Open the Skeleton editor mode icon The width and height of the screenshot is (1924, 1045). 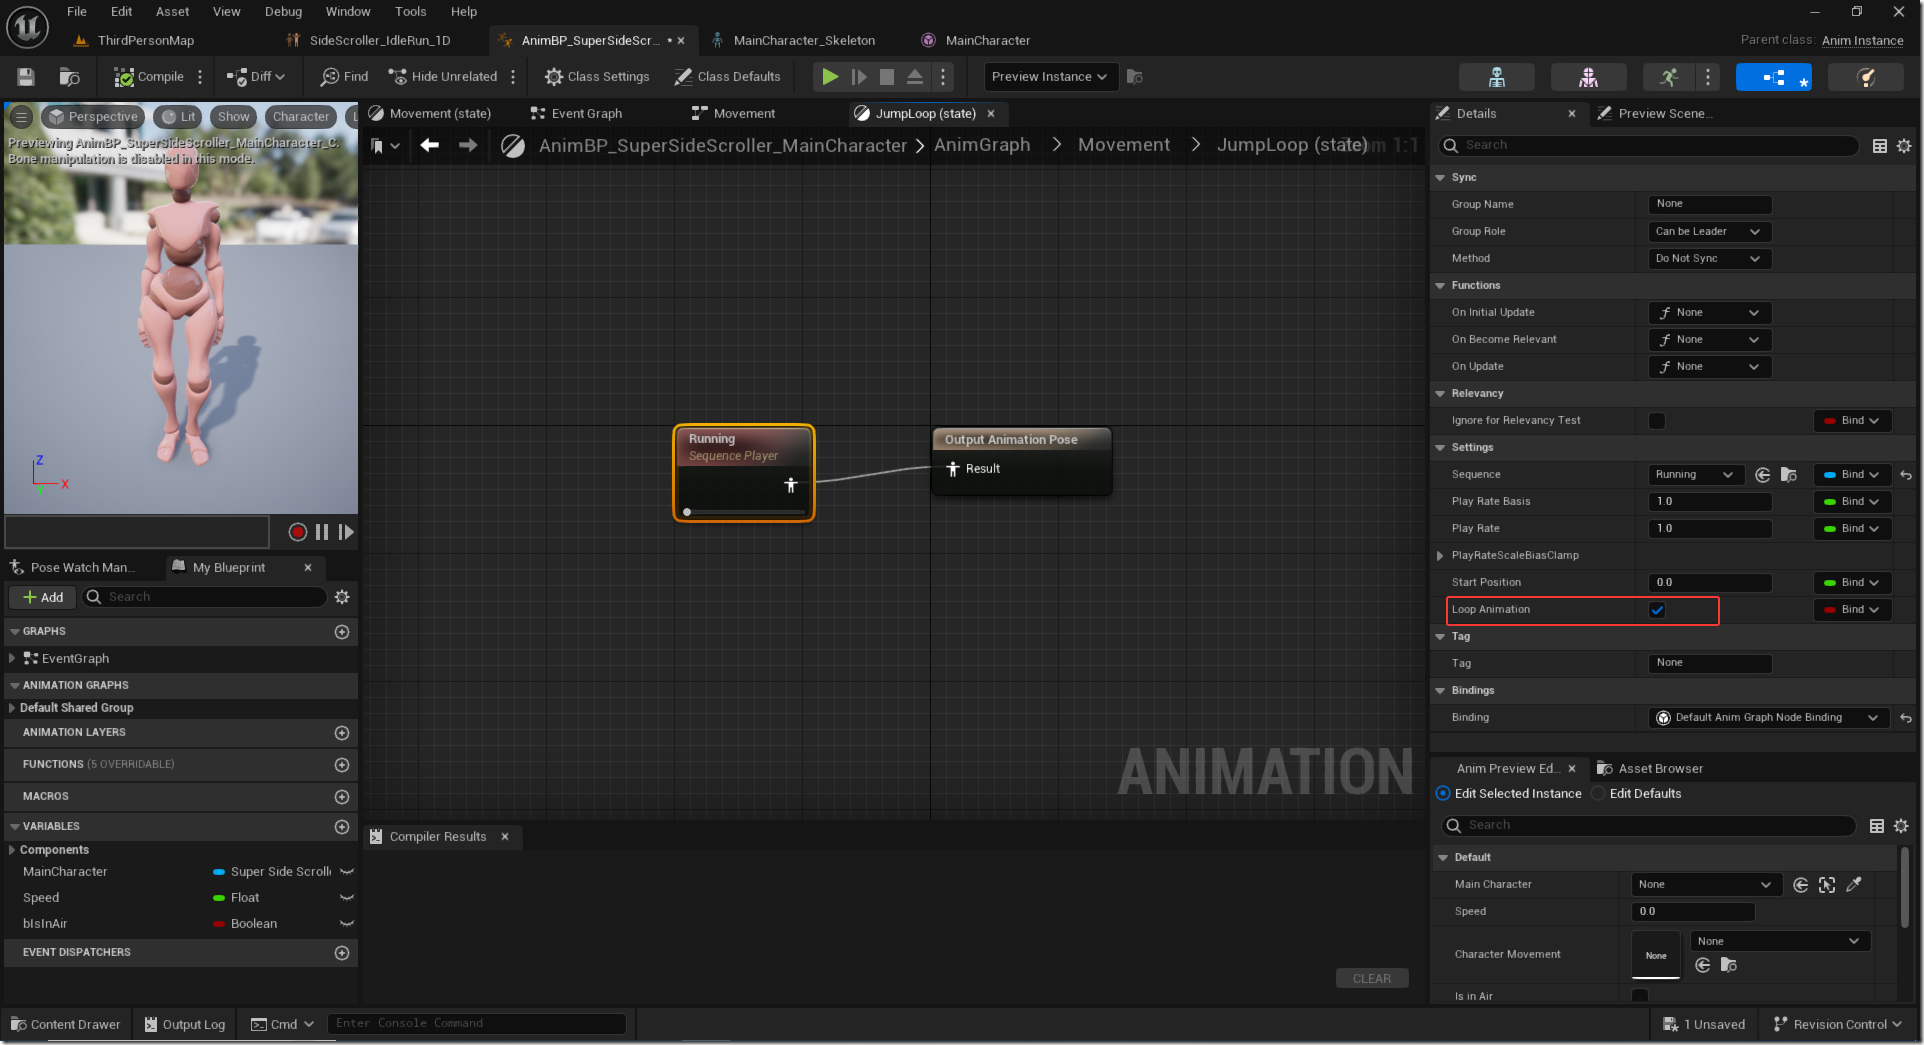tap(1496, 77)
